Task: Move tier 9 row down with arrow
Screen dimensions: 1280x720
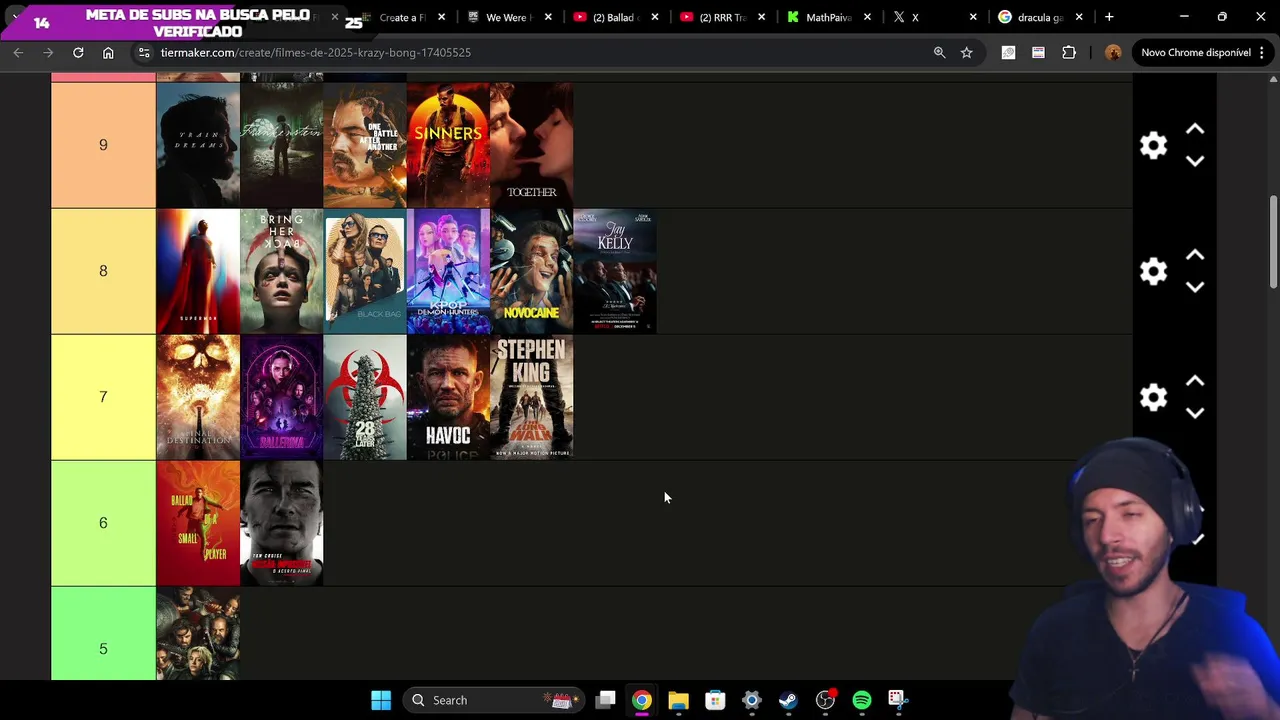Action: click(x=1195, y=161)
